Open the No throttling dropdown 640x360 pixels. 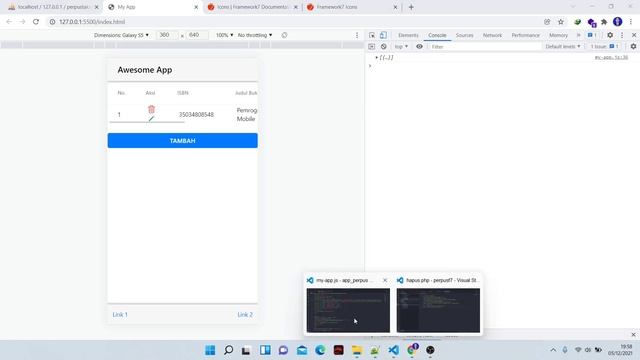tap(255, 35)
